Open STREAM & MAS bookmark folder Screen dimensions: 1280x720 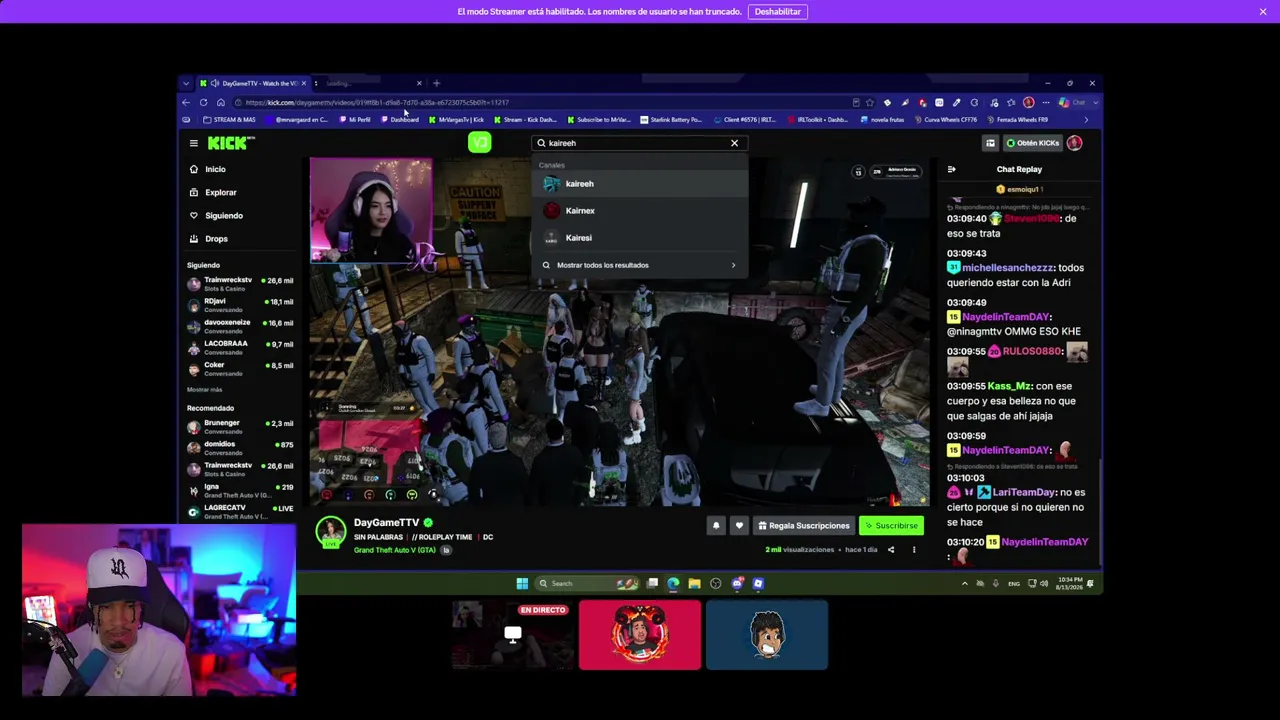(x=230, y=120)
